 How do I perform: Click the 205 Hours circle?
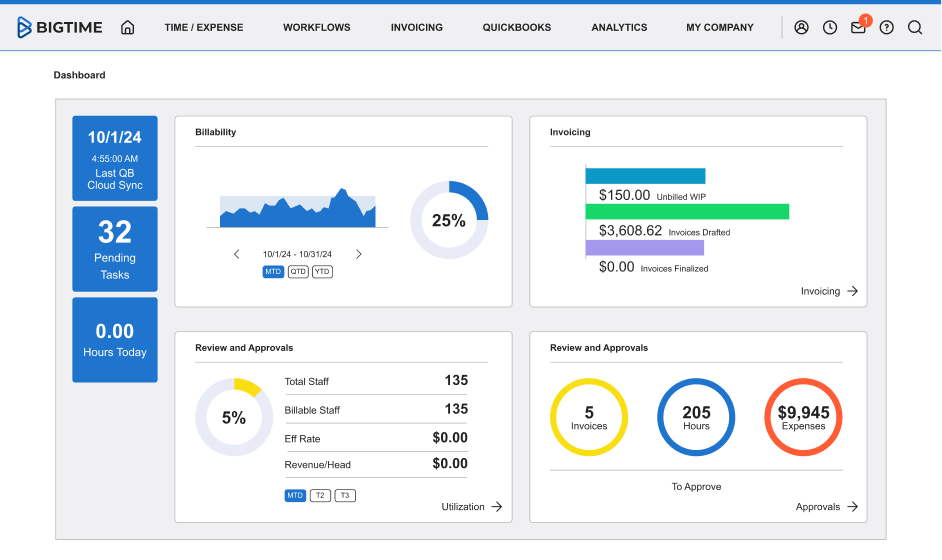tap(696, 417)
